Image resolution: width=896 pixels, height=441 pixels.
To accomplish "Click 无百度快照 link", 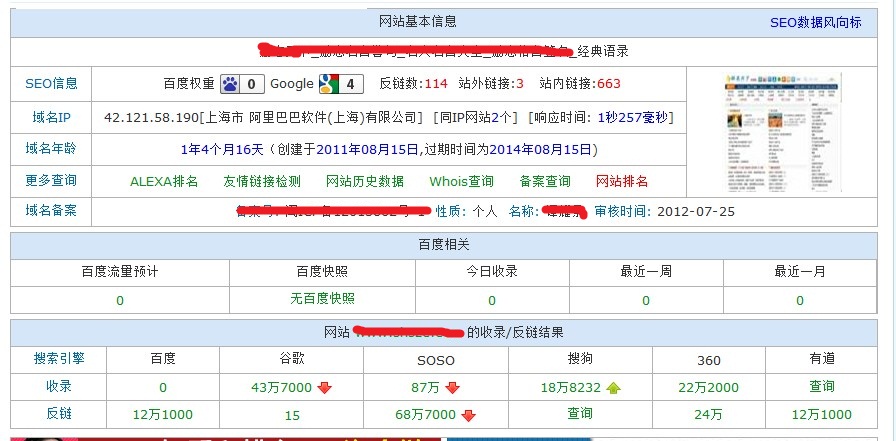I will [322, 299].
